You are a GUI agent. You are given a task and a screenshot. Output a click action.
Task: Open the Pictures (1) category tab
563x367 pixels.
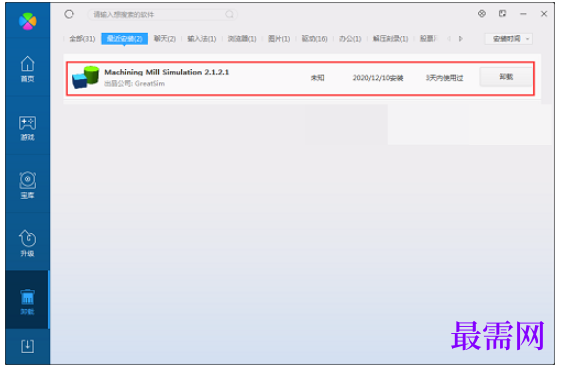click(x=279, y=39)
